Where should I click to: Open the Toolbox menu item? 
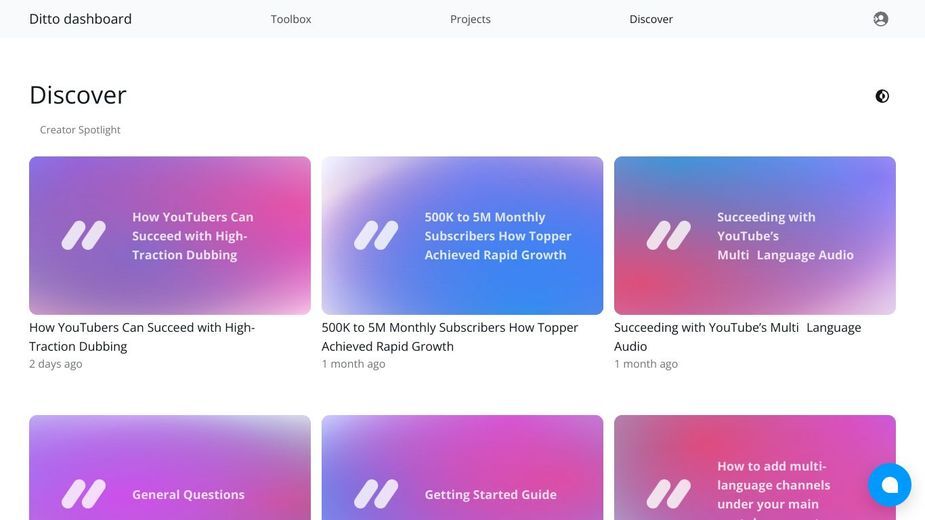(x=291, y=19)
